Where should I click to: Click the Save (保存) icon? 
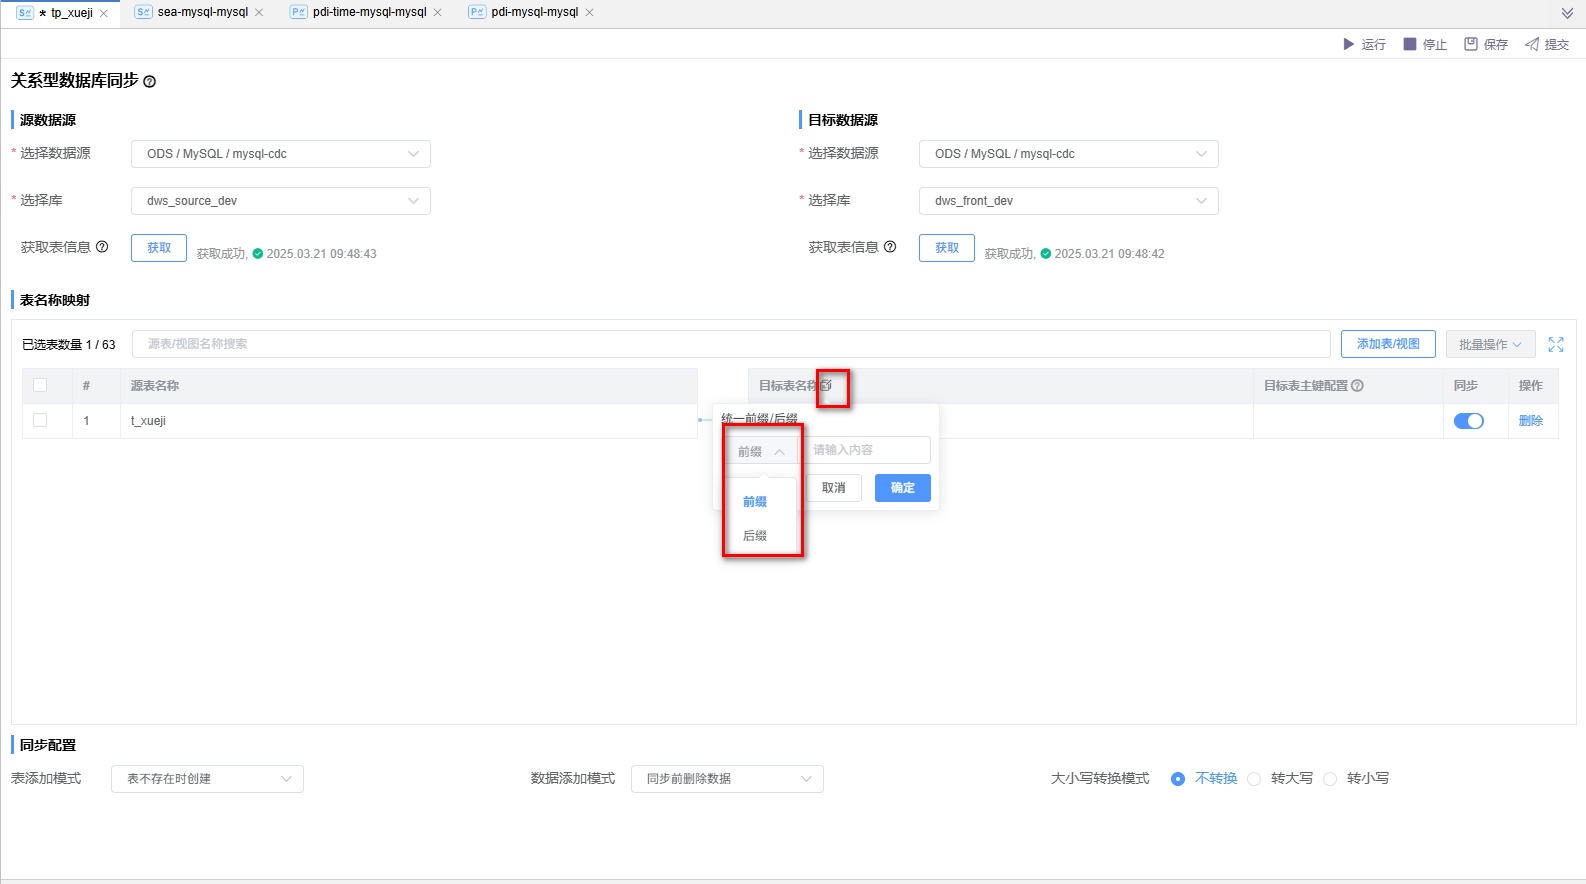pyautogui.click(x=1471, y=44)
